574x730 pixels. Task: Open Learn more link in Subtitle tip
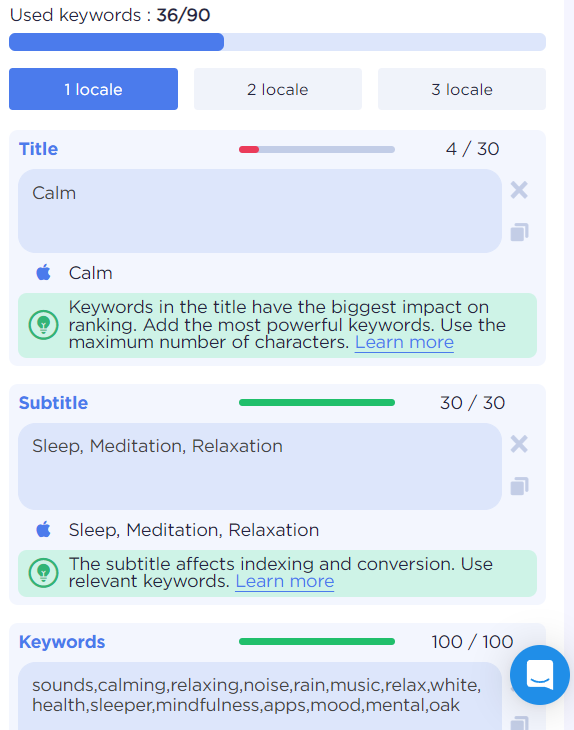pyautogui.click(x=284, y=581)
